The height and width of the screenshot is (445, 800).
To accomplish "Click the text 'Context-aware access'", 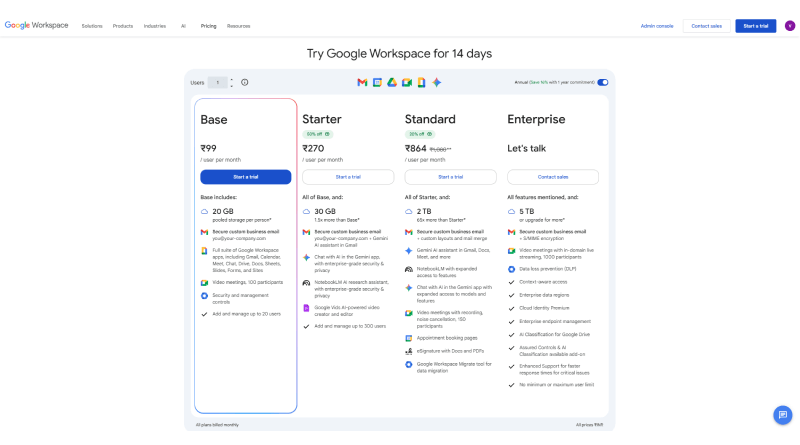I will (543, 282).
